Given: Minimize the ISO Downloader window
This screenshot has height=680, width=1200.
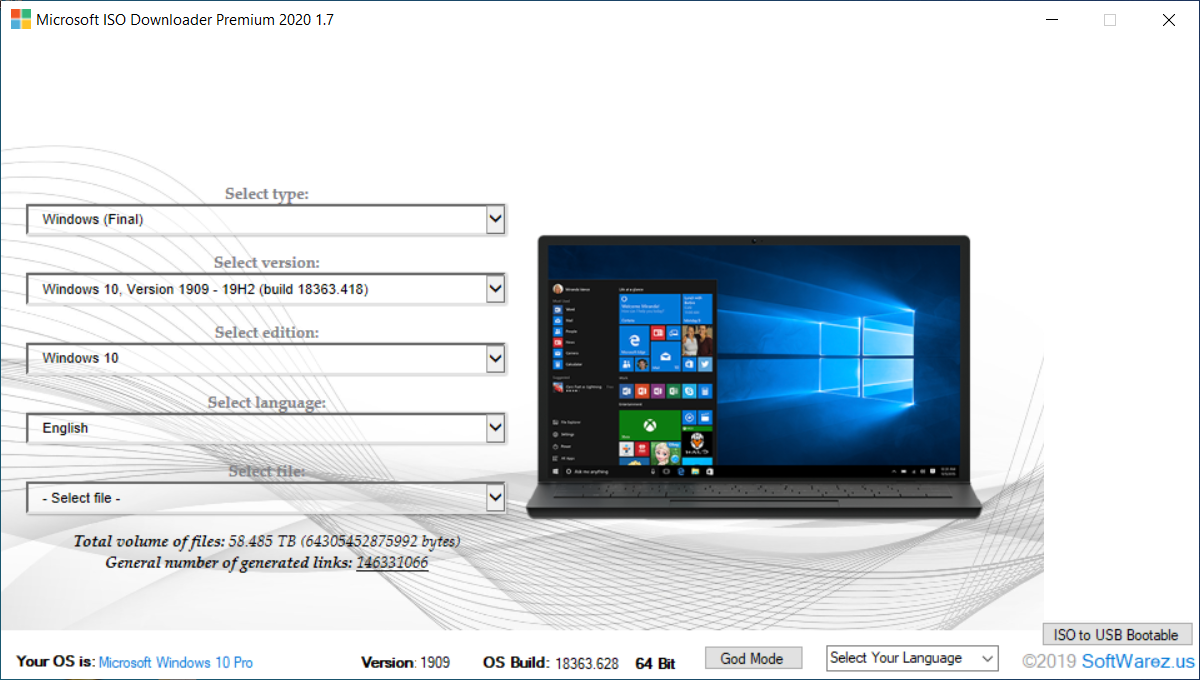Looking at the screenshot, I should [x=1051, y=20].
